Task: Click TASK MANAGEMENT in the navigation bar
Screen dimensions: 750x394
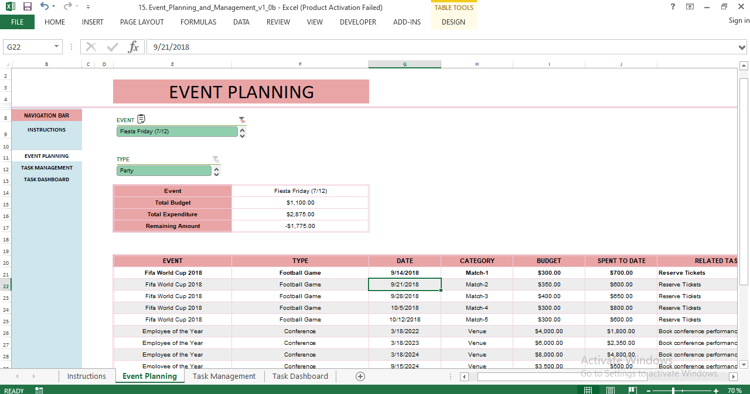Action: 46,168
